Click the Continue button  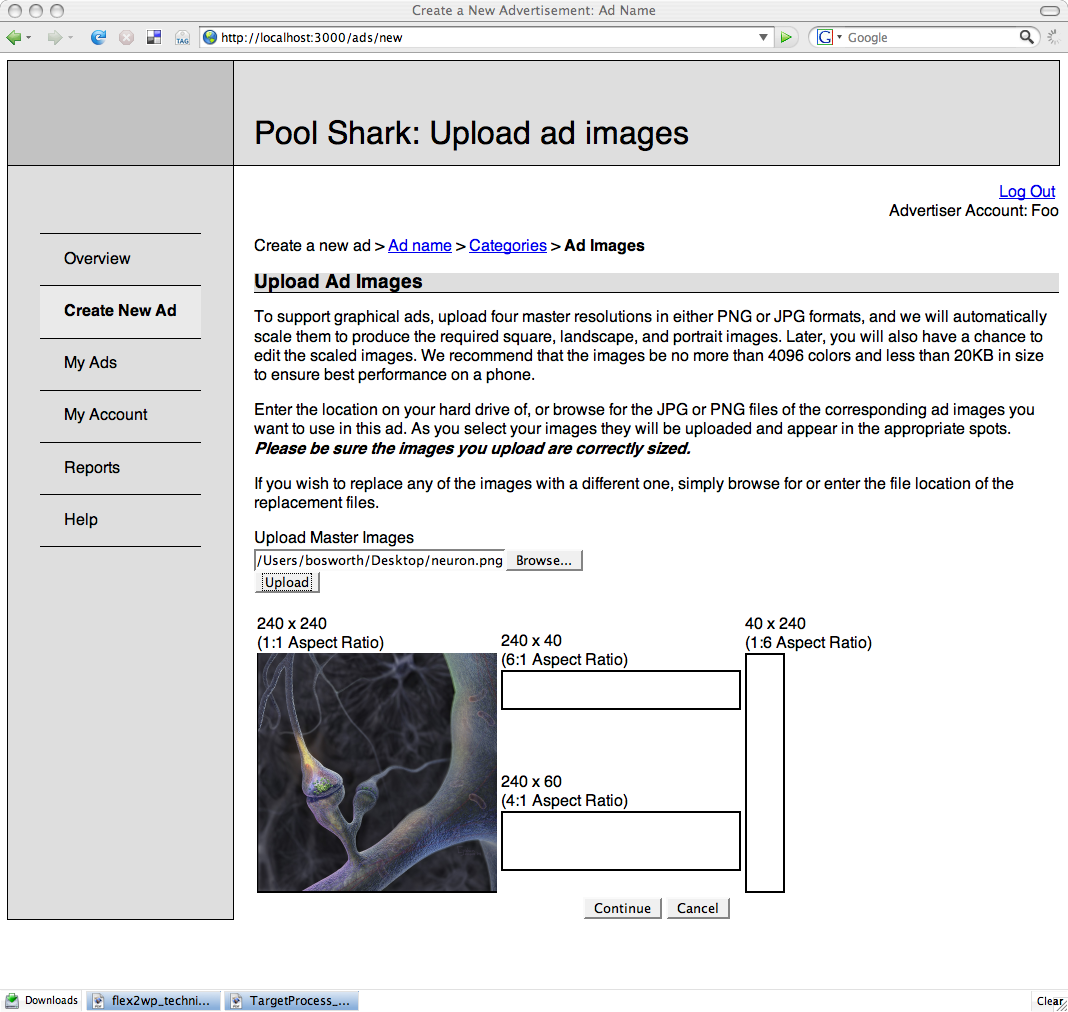point(623,908)
